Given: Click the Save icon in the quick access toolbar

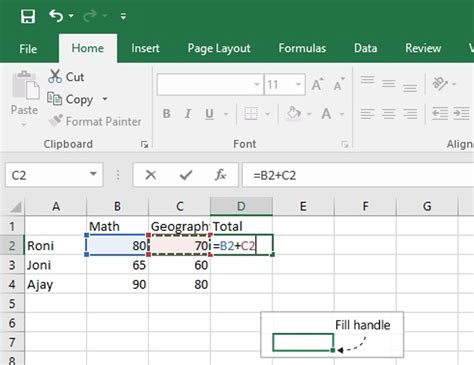Looking at the screenshot, I should (x=28, y=16).
